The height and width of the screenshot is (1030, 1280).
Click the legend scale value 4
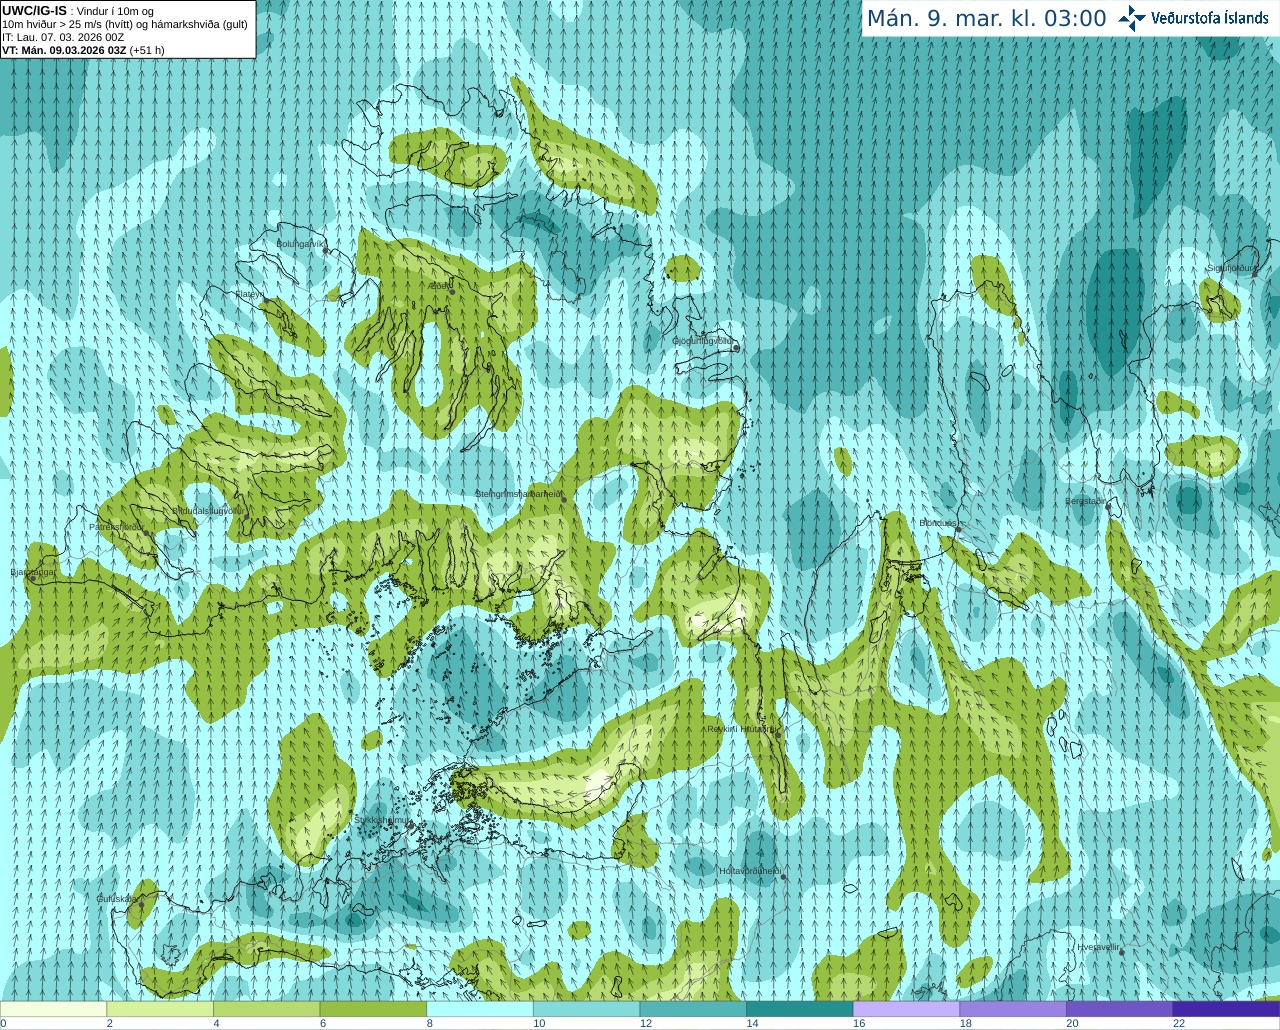pos(217,1023)
